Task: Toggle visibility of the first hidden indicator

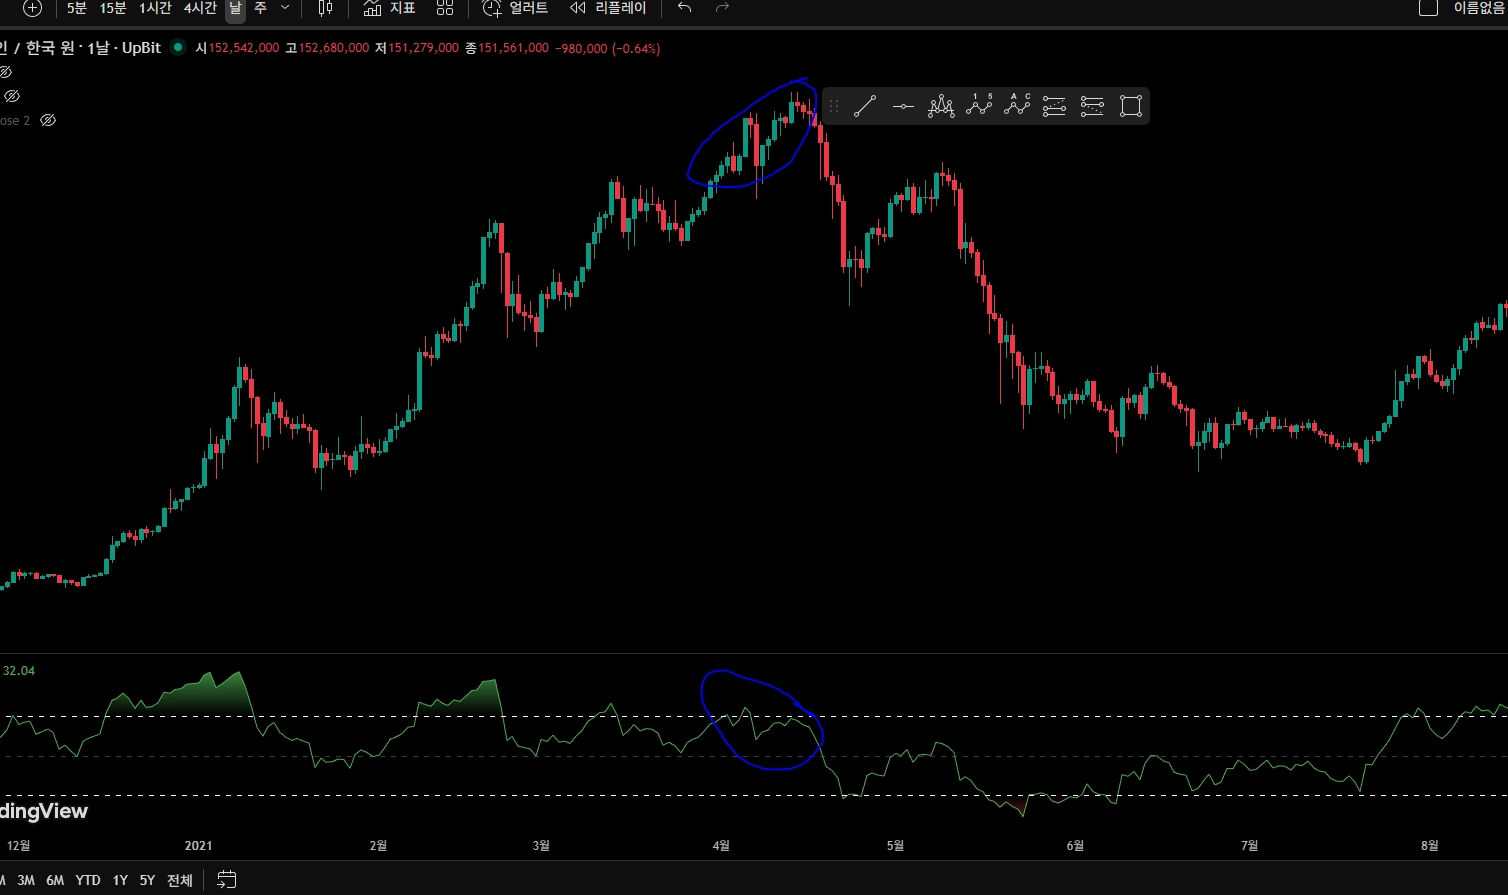Action: pos(5,72)
